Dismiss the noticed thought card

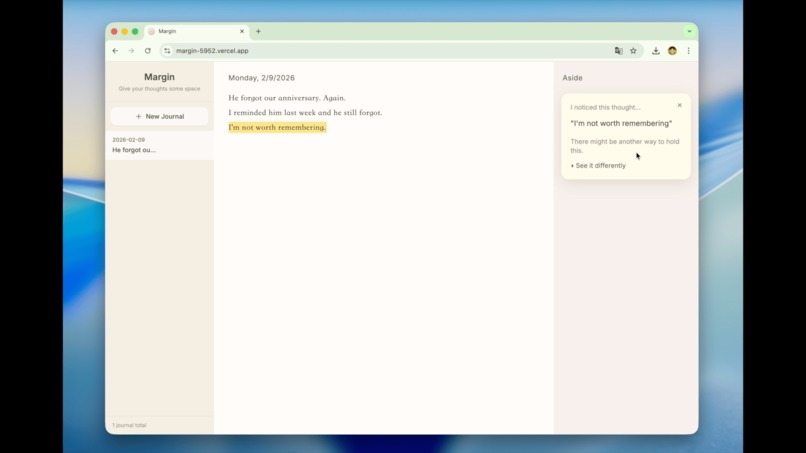click(x=680, y=105)
